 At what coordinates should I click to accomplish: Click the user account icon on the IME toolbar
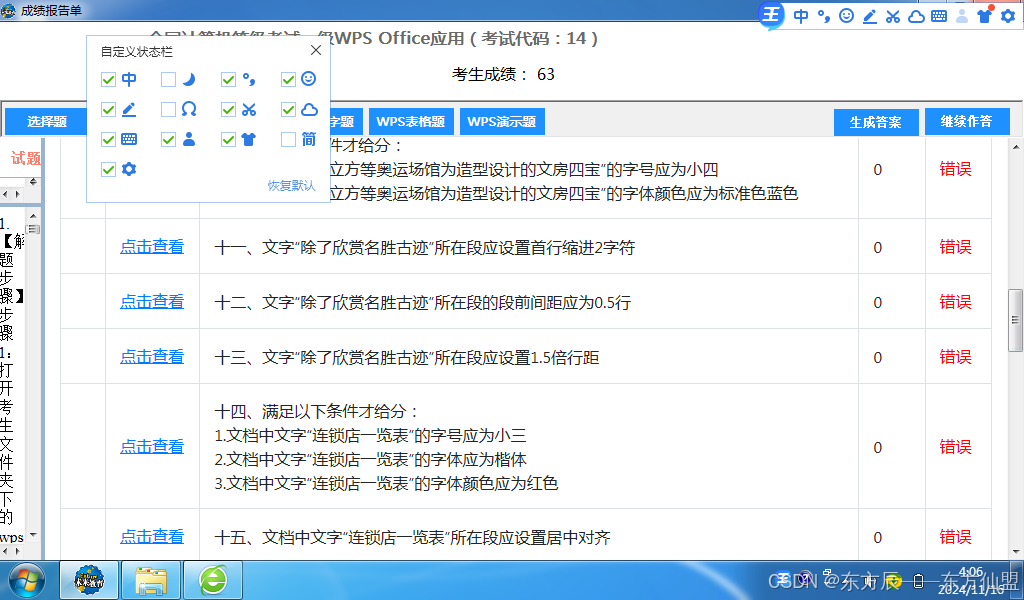(x=962, y=16)
